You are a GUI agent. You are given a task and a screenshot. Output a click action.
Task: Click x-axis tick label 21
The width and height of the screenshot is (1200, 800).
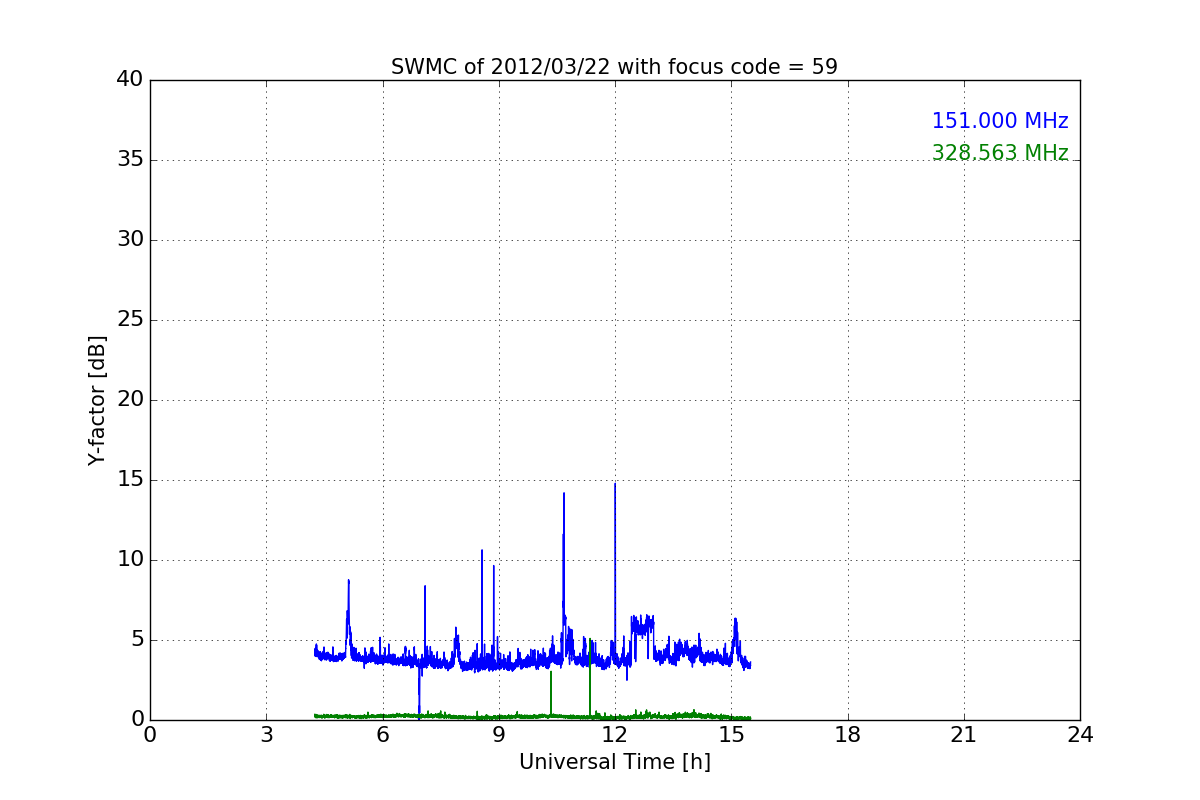coord(963,734)
